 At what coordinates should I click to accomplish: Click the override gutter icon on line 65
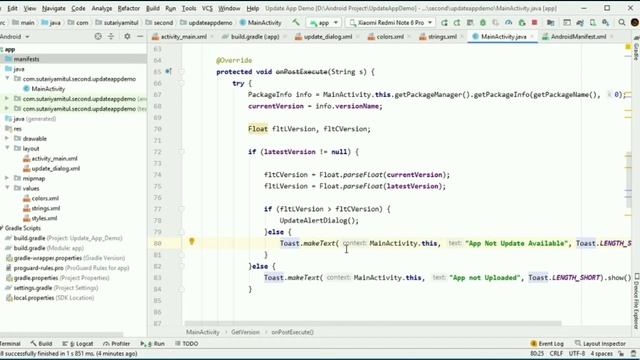[x=168, y=71]
